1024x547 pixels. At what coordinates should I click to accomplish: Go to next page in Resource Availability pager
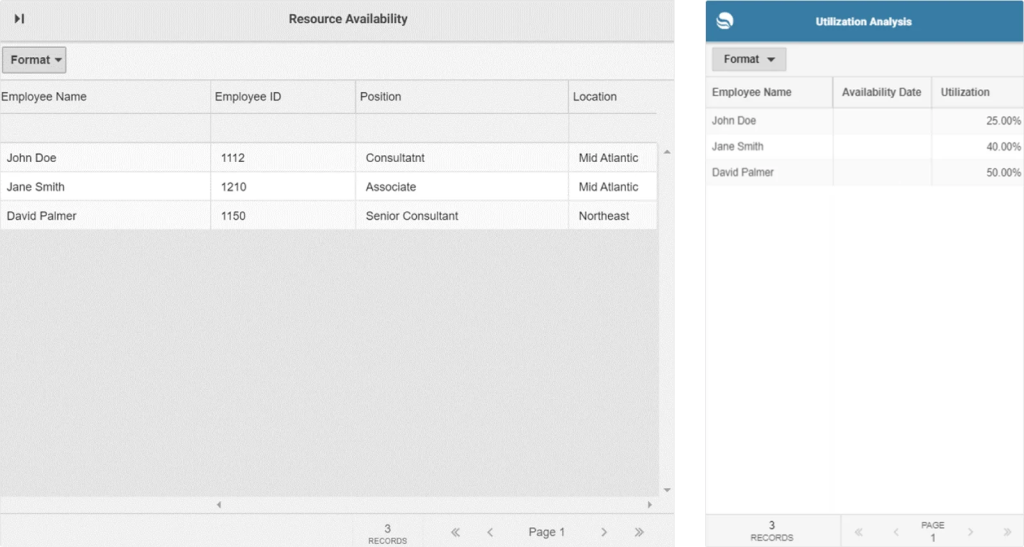point(604,532)
